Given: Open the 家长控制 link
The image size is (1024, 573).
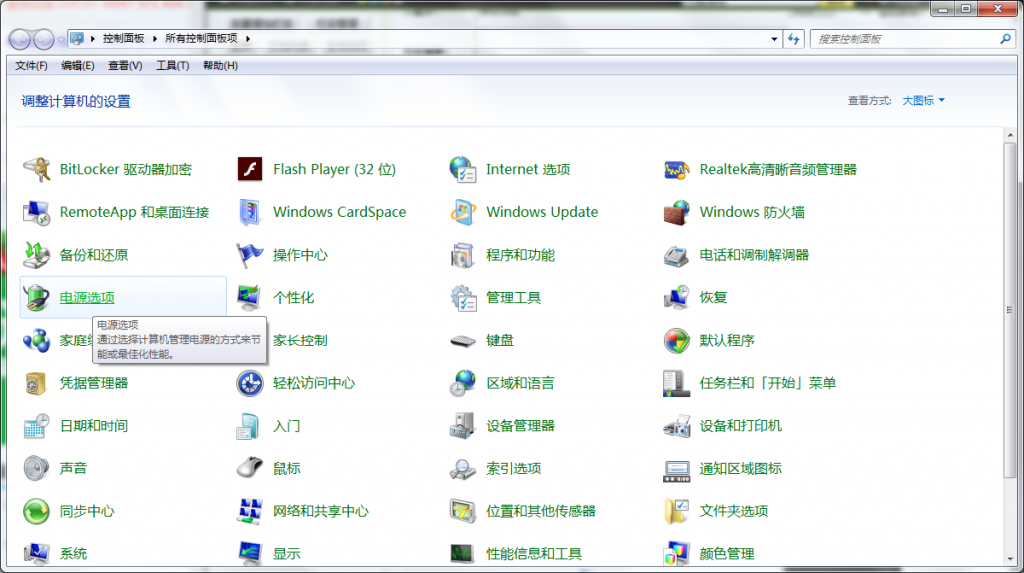Looking at the screenshot, I should [x=300, y=340].
